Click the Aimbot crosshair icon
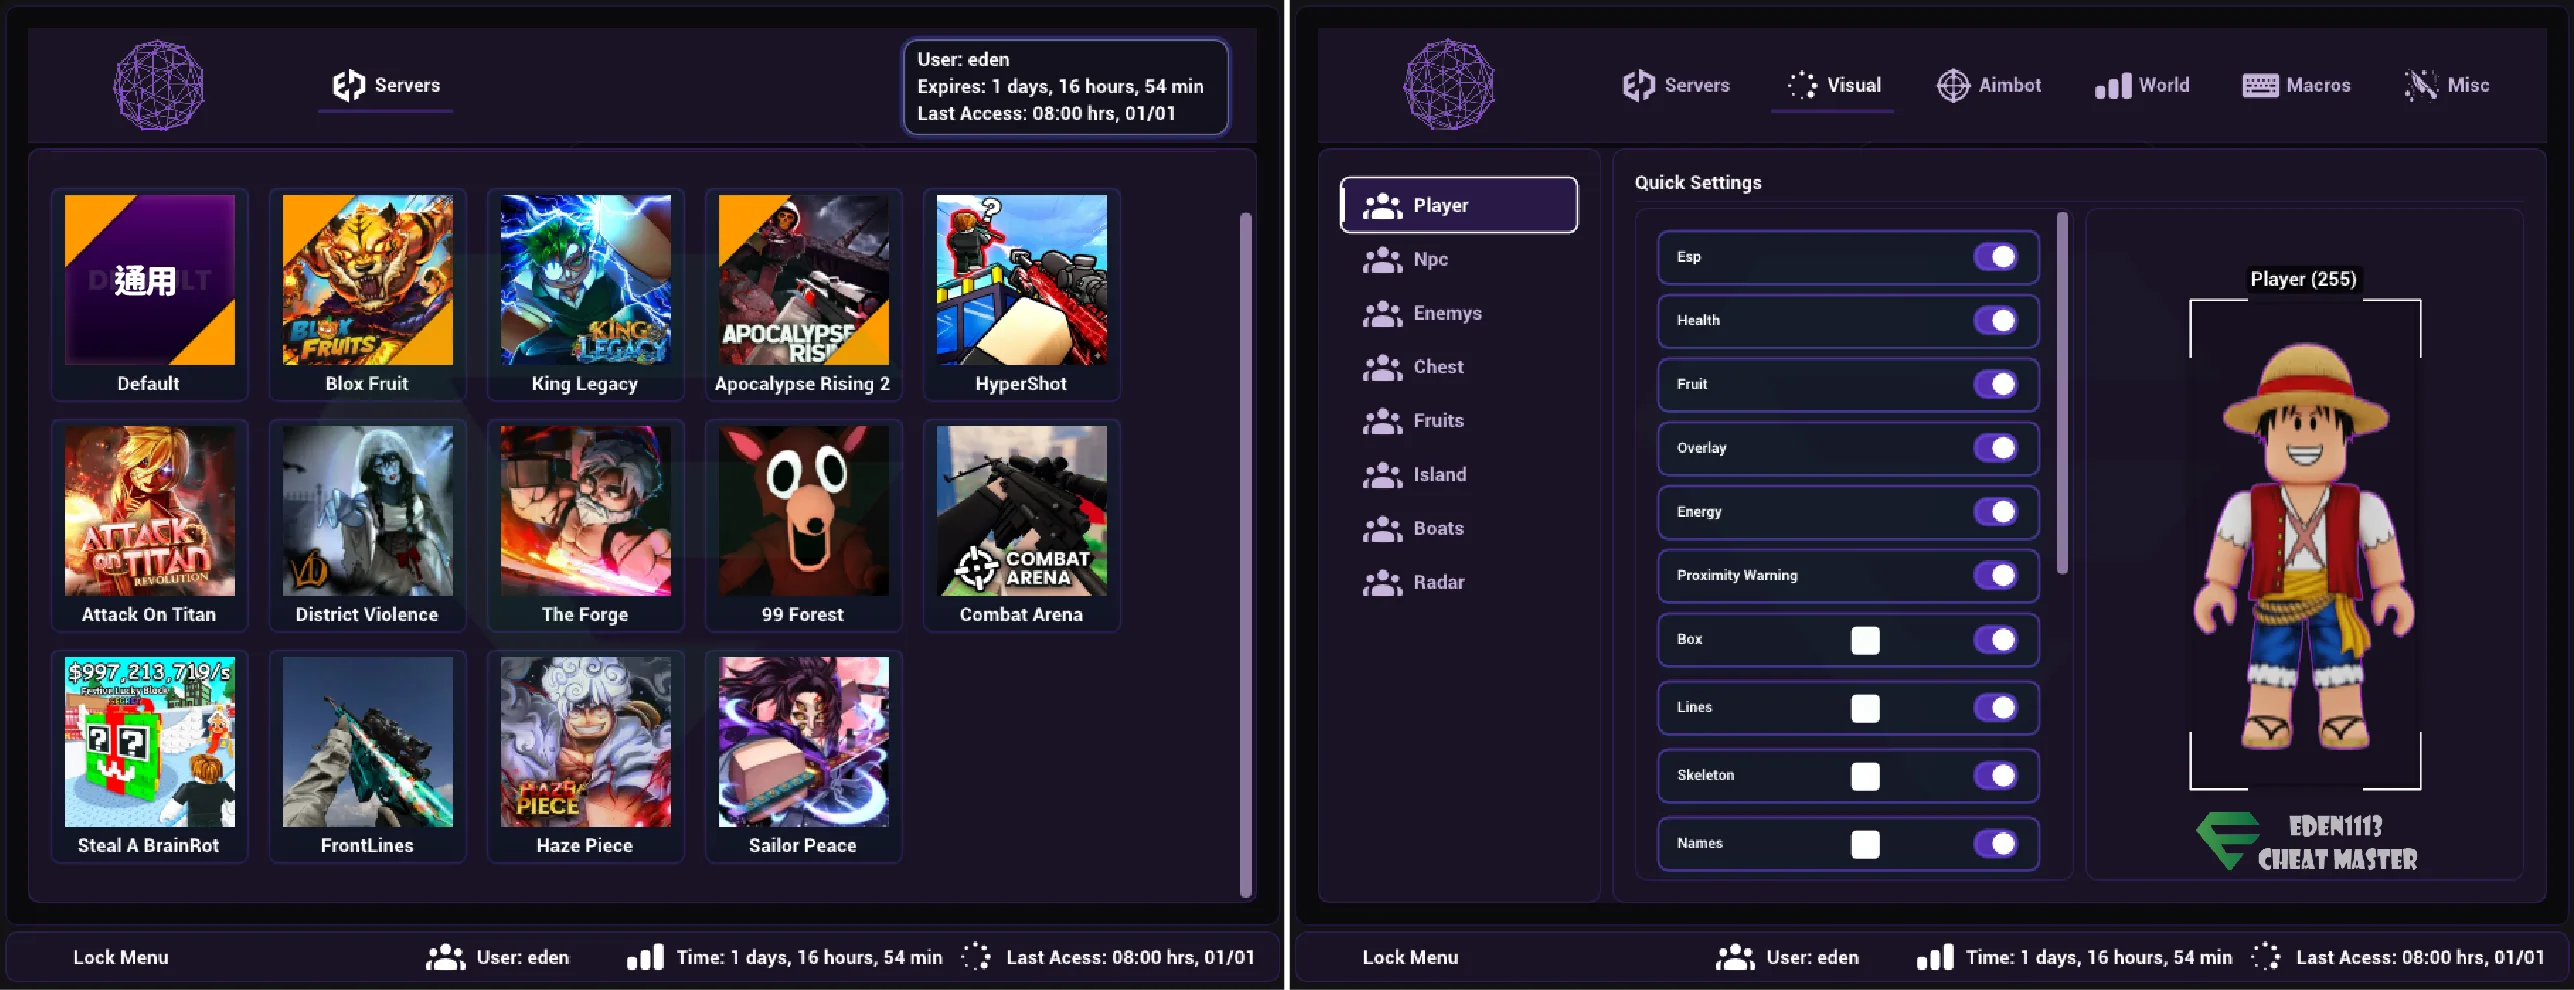The image size is (2574, 990). [1952, 86]
